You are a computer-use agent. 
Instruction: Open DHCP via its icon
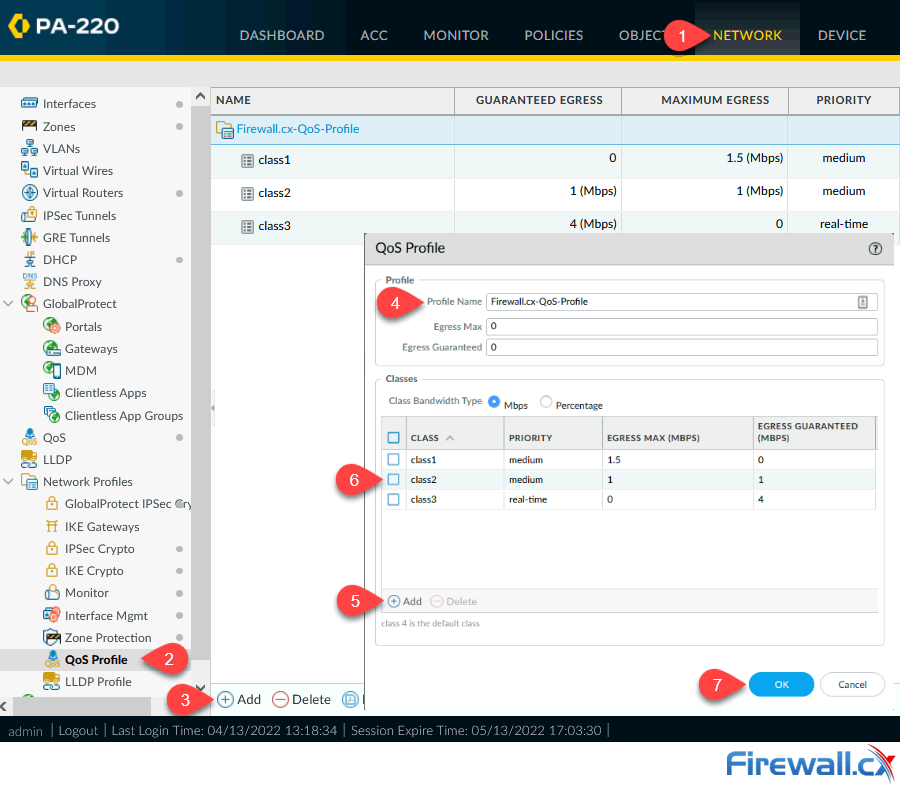(29, 259)
